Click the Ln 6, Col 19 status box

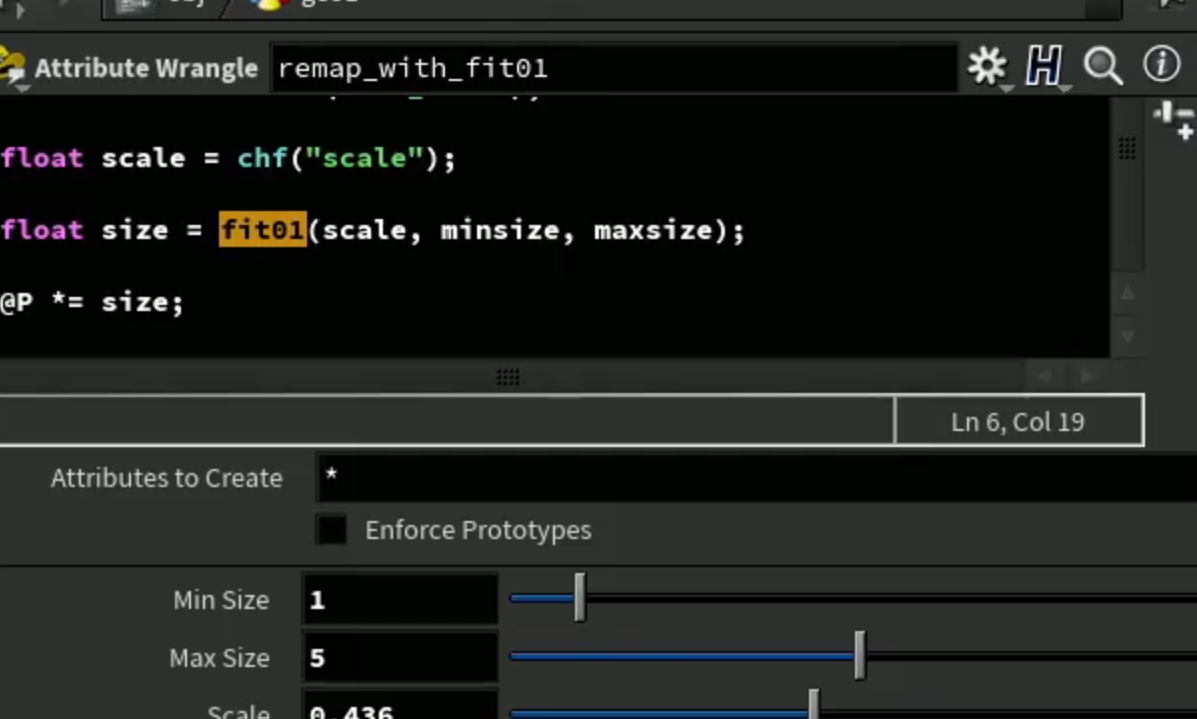(1018, 421)
